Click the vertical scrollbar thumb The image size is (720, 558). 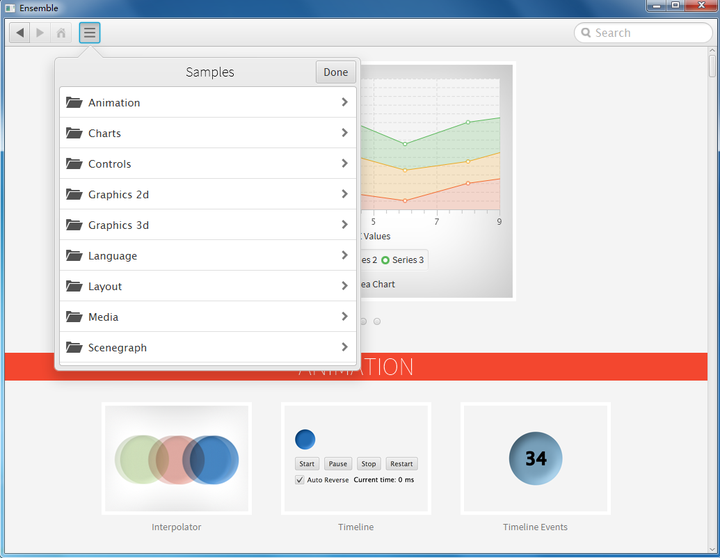tap(712, 66)
